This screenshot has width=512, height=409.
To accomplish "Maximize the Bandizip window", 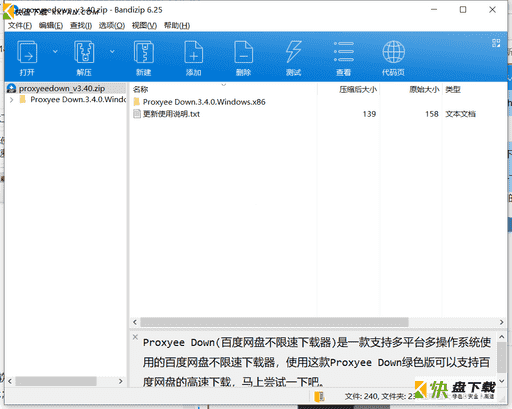I will (x=463, y=10).
